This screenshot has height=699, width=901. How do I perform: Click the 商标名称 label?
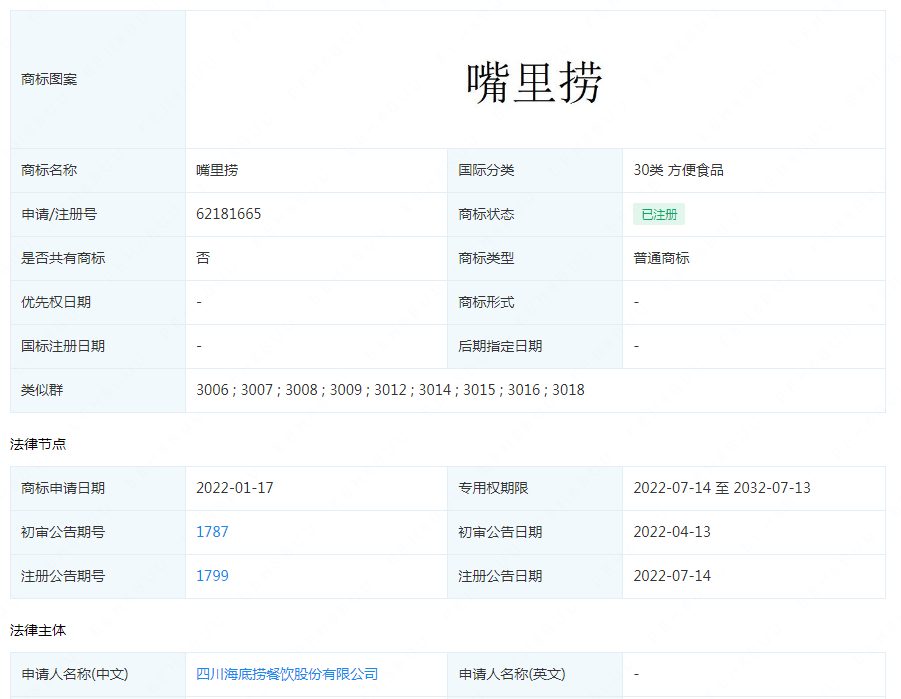point(49,170)
